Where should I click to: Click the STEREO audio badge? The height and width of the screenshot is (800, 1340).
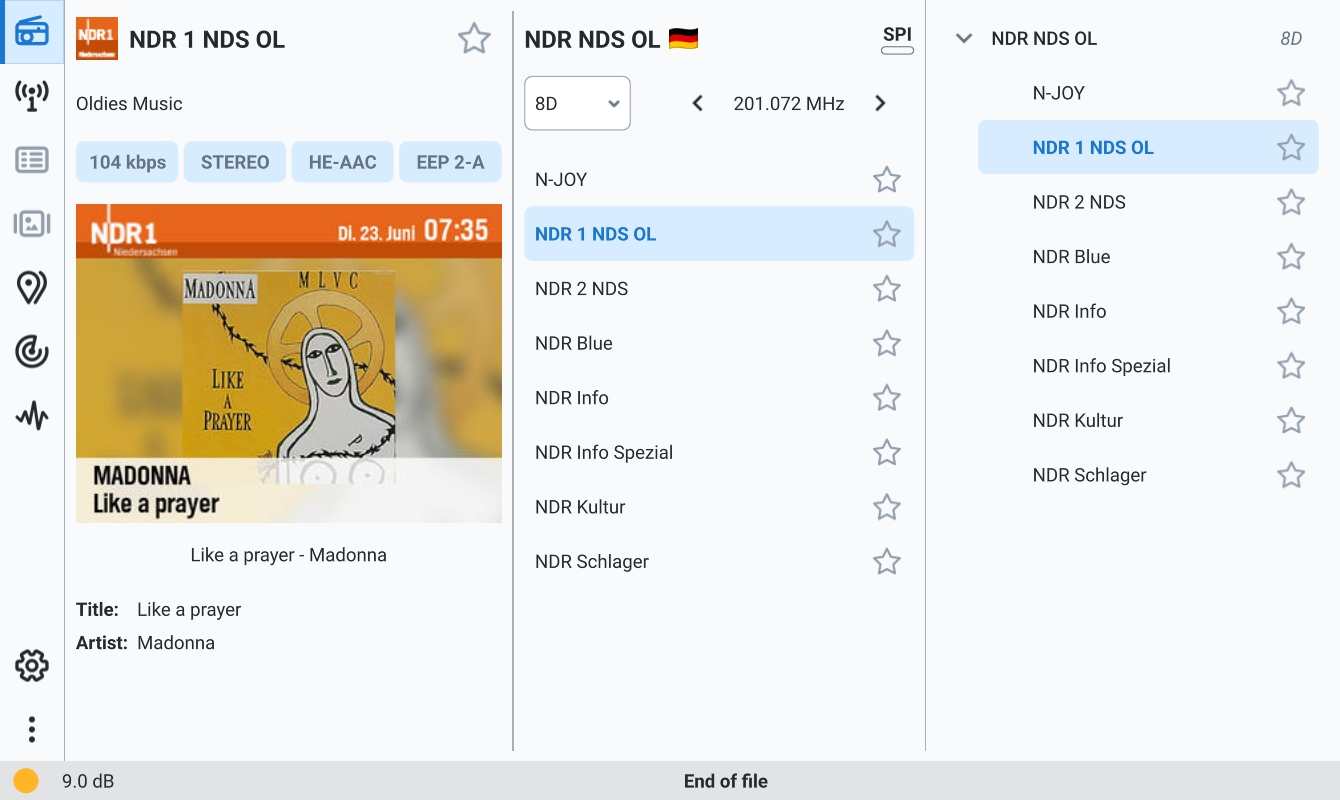(x=235, y=162)
